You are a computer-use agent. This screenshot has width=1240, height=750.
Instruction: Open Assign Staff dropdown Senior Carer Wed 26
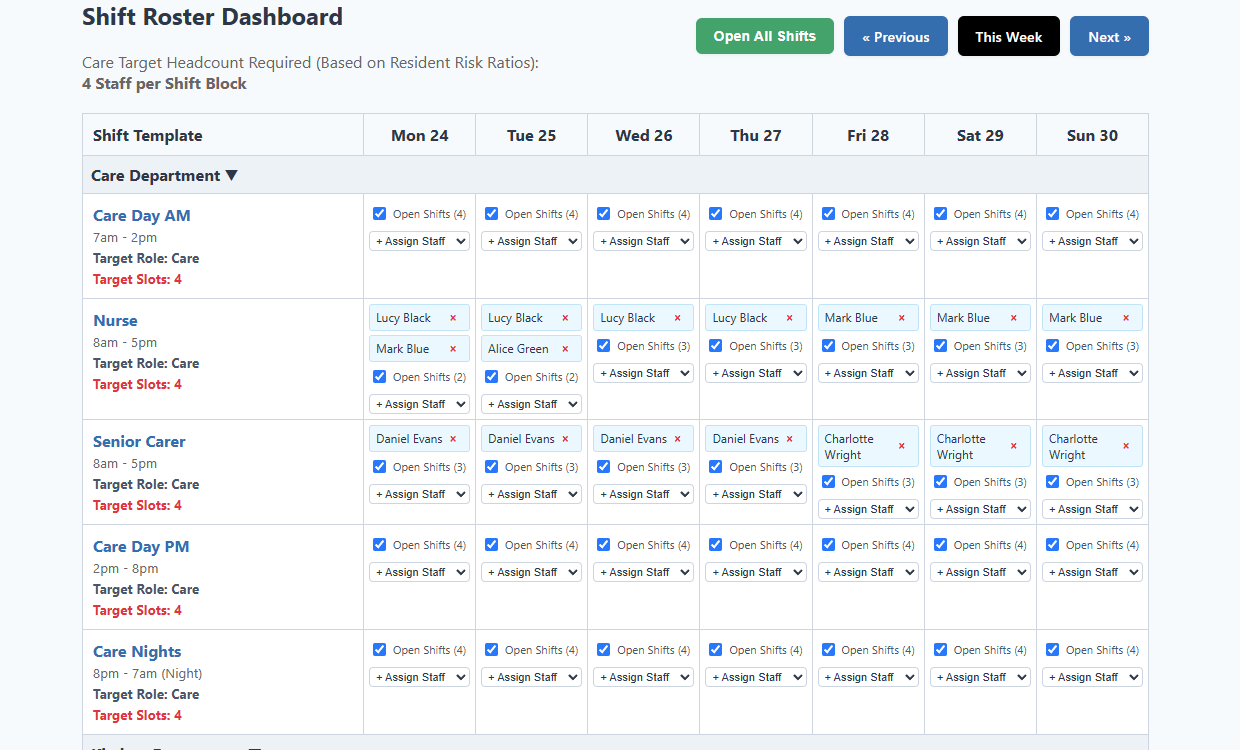(643, 494)
